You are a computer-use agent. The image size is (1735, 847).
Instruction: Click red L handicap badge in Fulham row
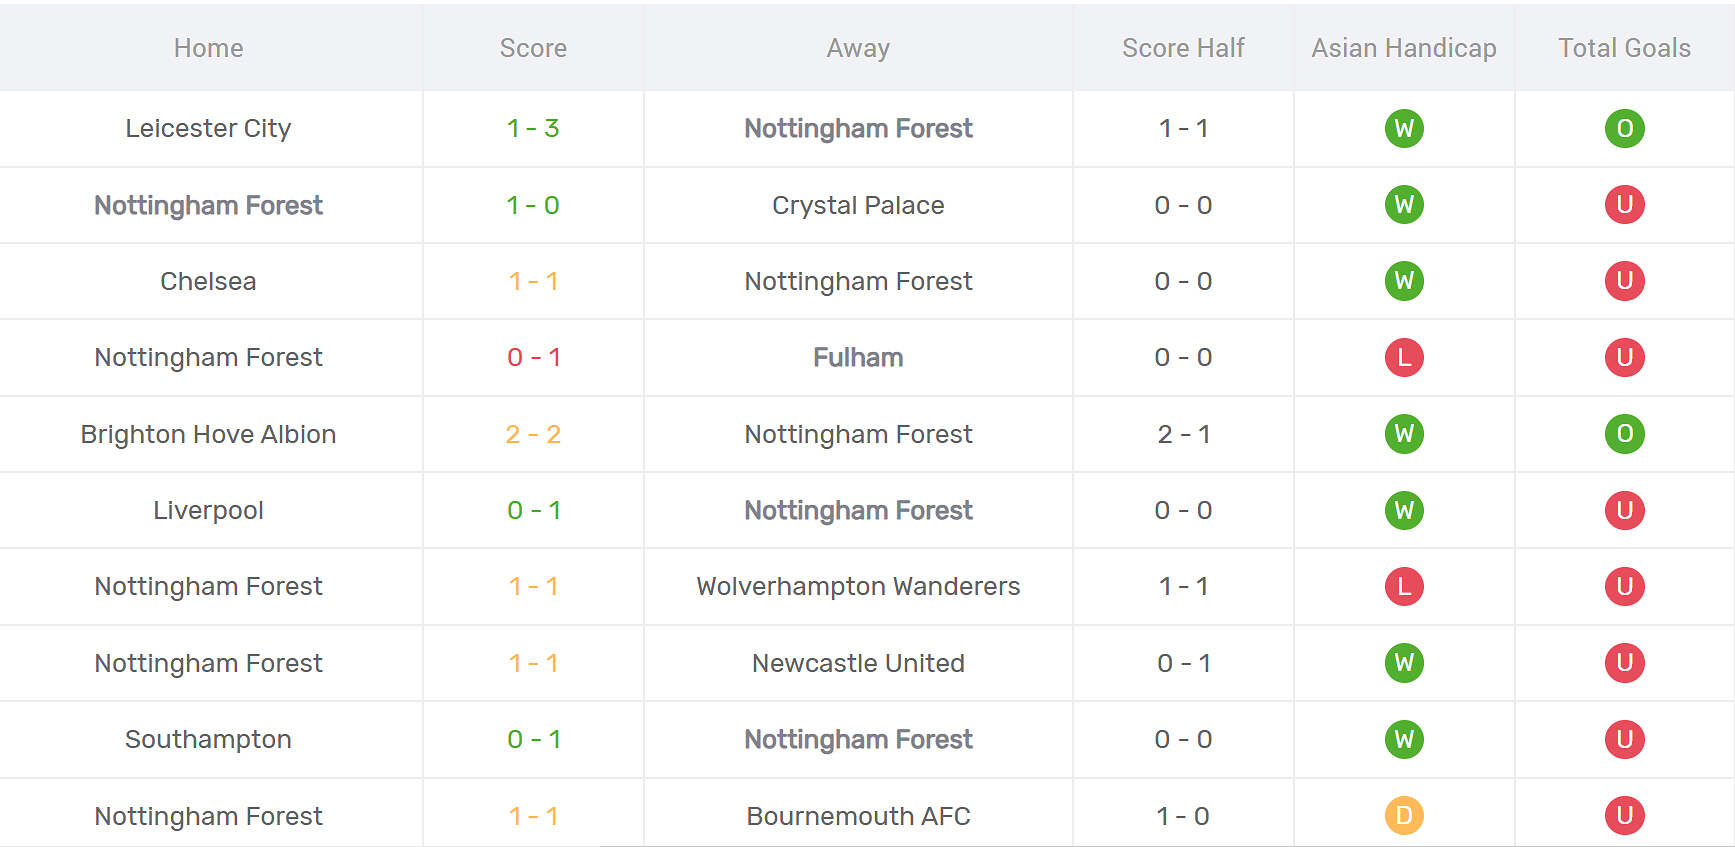[x=1404, y=357]
